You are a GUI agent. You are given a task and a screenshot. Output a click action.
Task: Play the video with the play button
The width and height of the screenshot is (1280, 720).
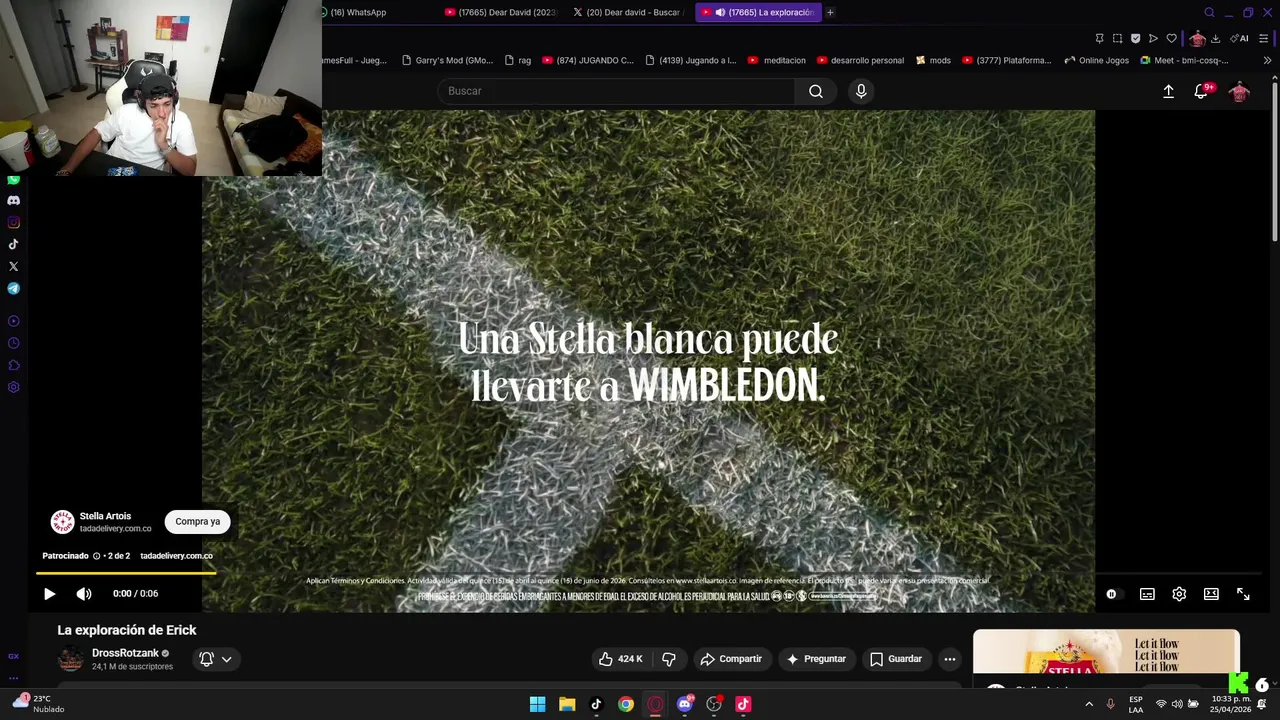tap(49, 594)
